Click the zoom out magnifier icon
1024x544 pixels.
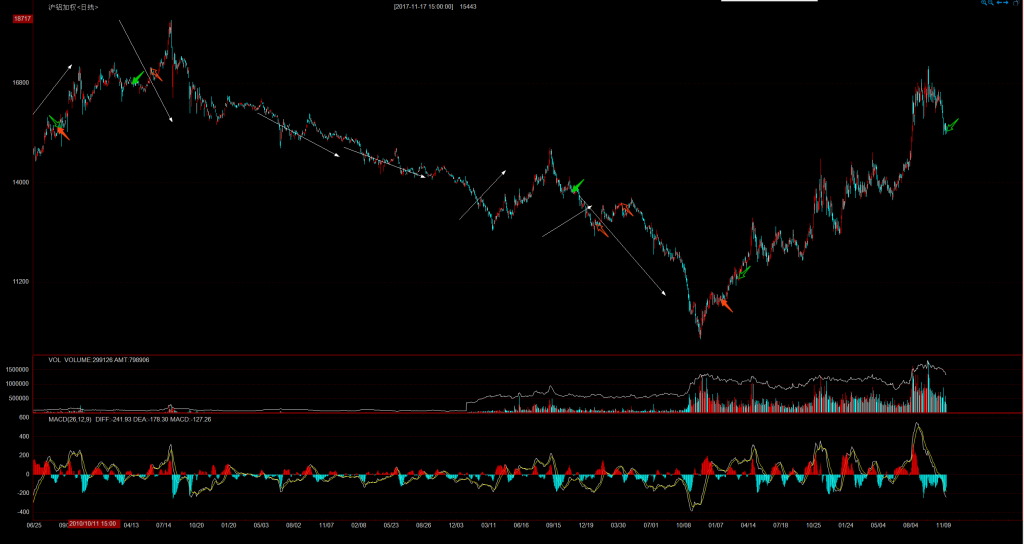(x=992, y=4)
